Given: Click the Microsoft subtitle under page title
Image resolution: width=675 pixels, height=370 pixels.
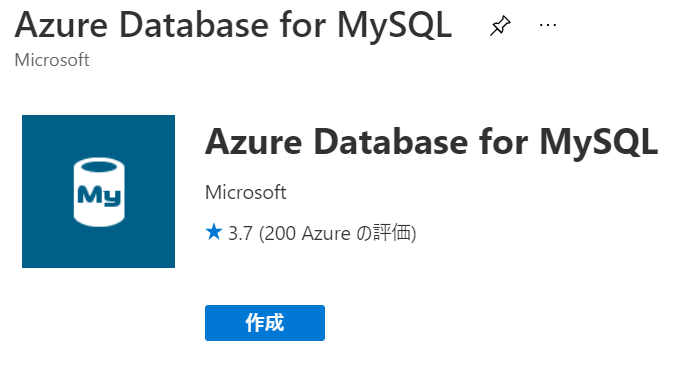Looking at the screenshot, I should click(52, 60).
